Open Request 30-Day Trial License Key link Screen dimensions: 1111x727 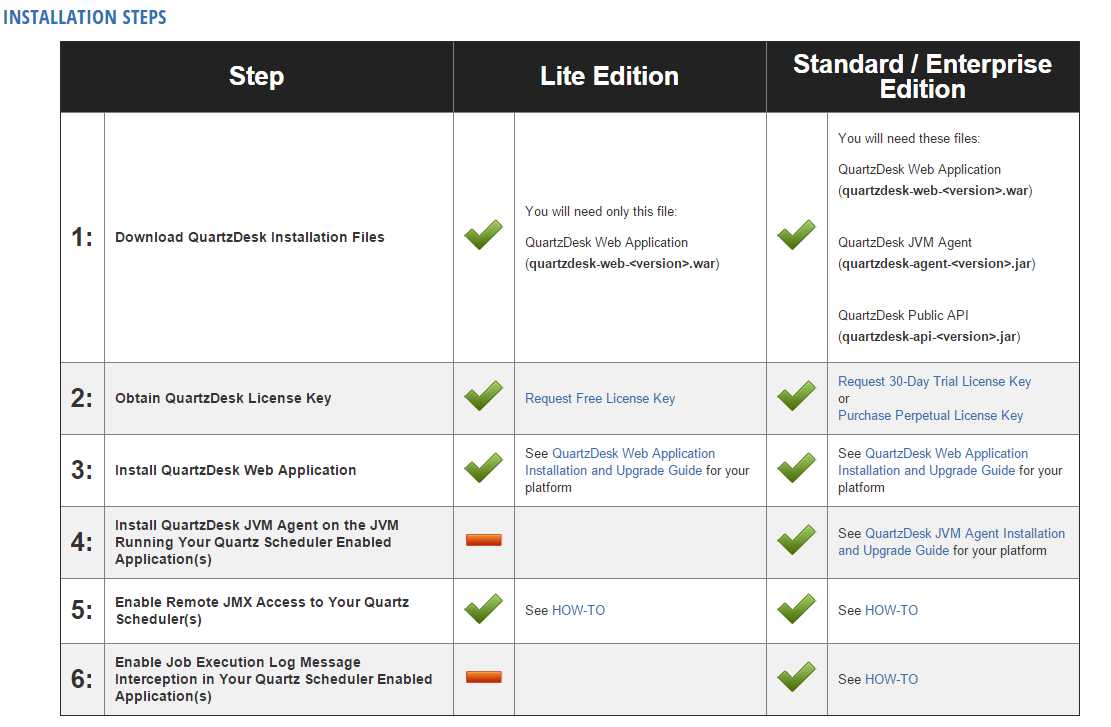click(x=935, y=381)
